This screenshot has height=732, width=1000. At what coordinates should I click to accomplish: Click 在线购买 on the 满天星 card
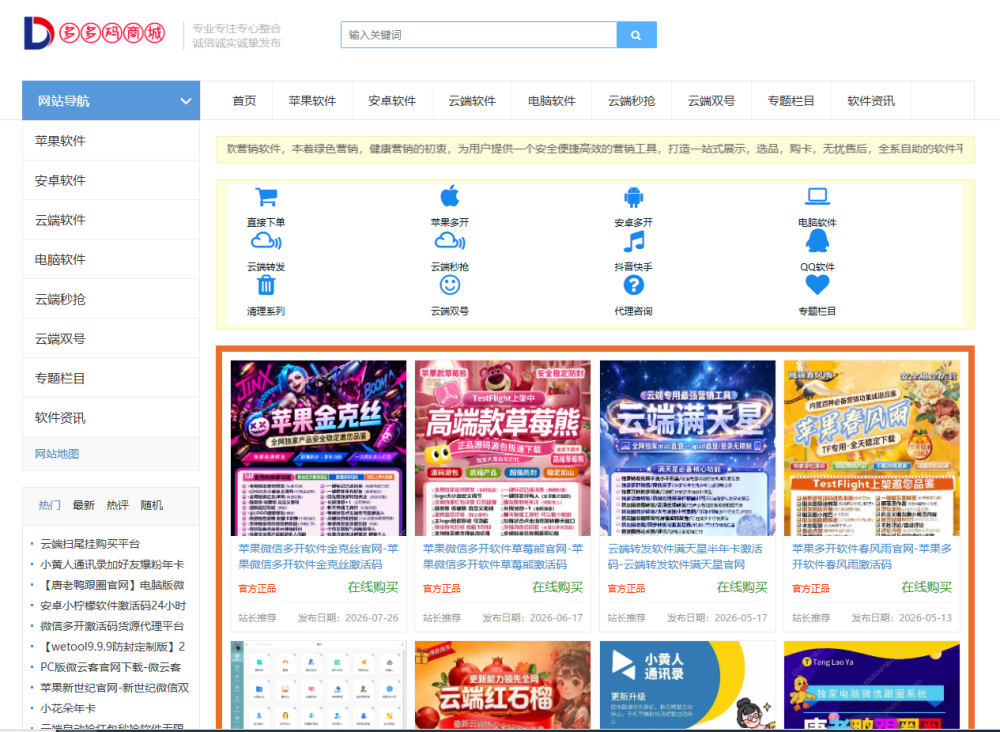point(742,587)
